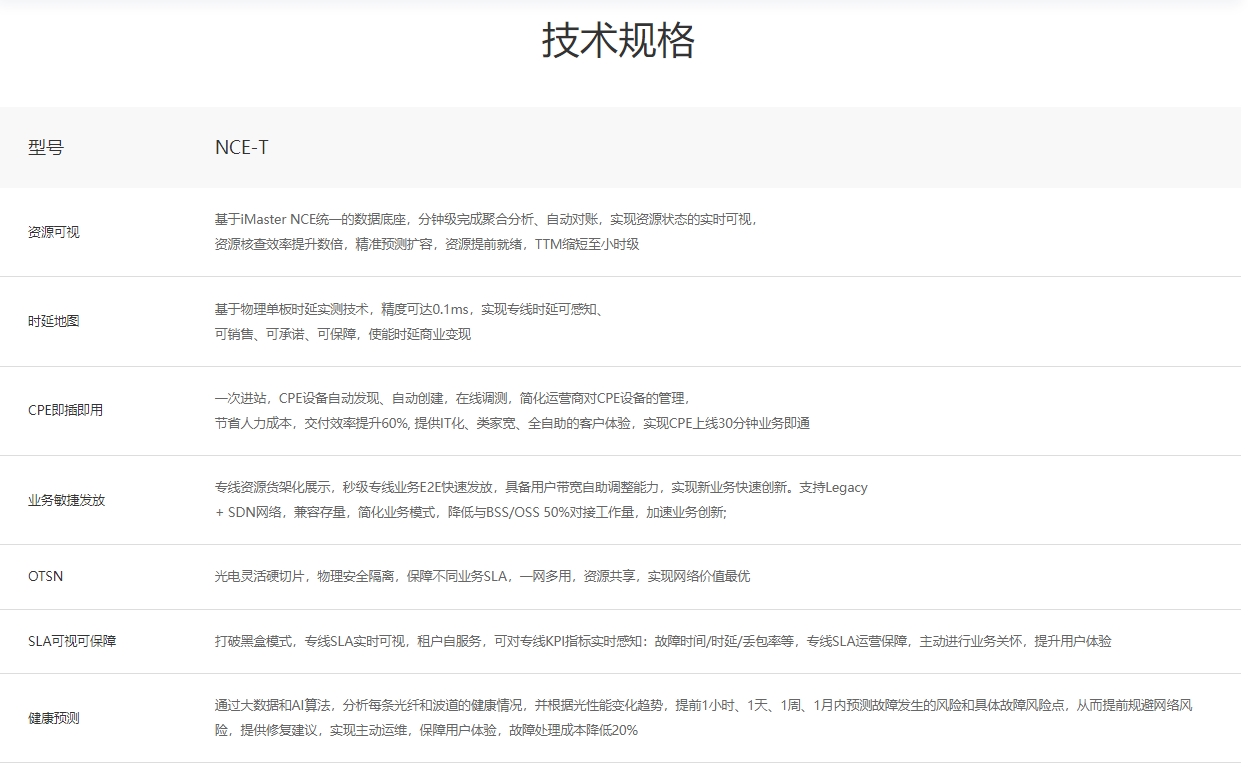Click the line starting 通过大数据和AI算法
The width and height of the screenshot is (1248, 770).
[704, 705]
